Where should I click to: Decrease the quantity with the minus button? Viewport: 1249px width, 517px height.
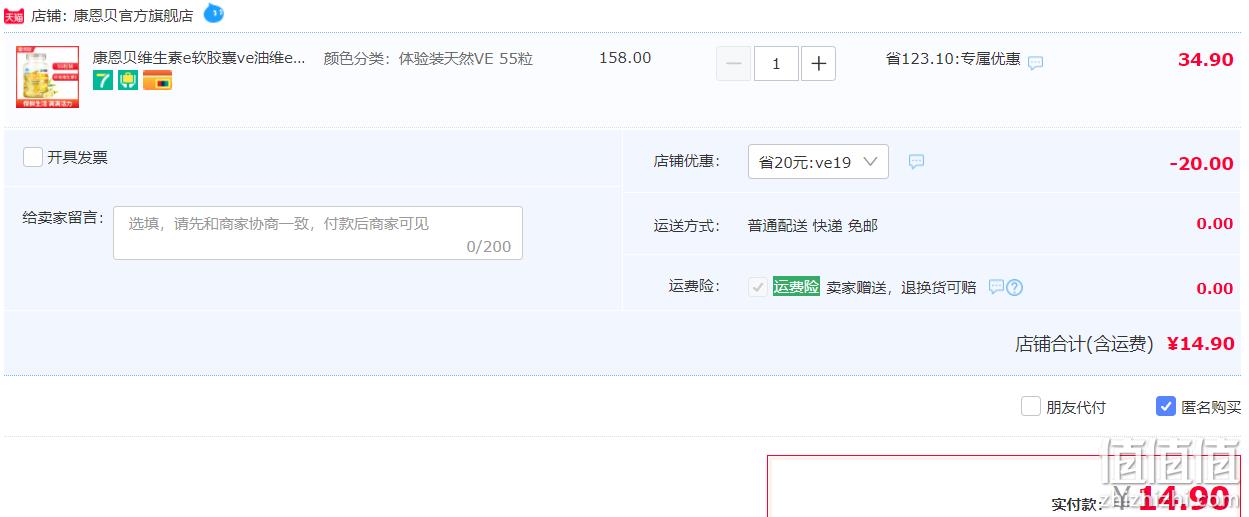[x=733, y=64]
